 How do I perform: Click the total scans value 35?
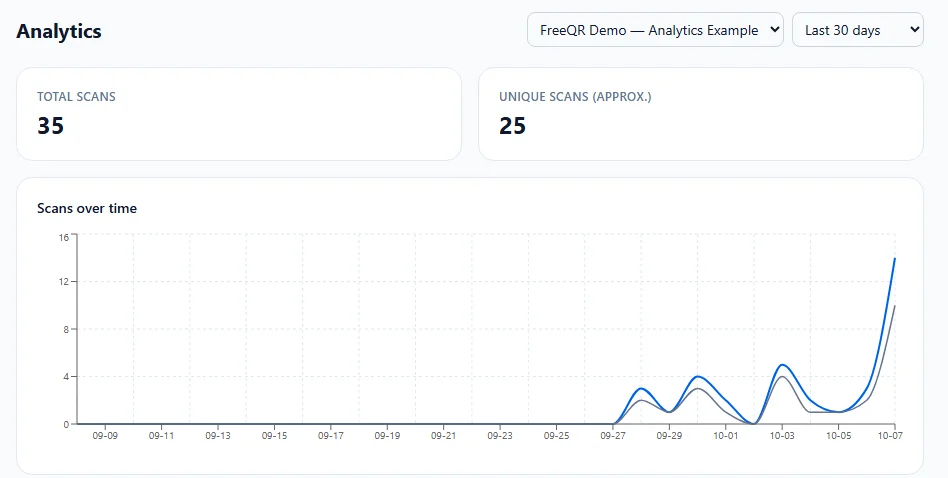click(x=50, y=126)
